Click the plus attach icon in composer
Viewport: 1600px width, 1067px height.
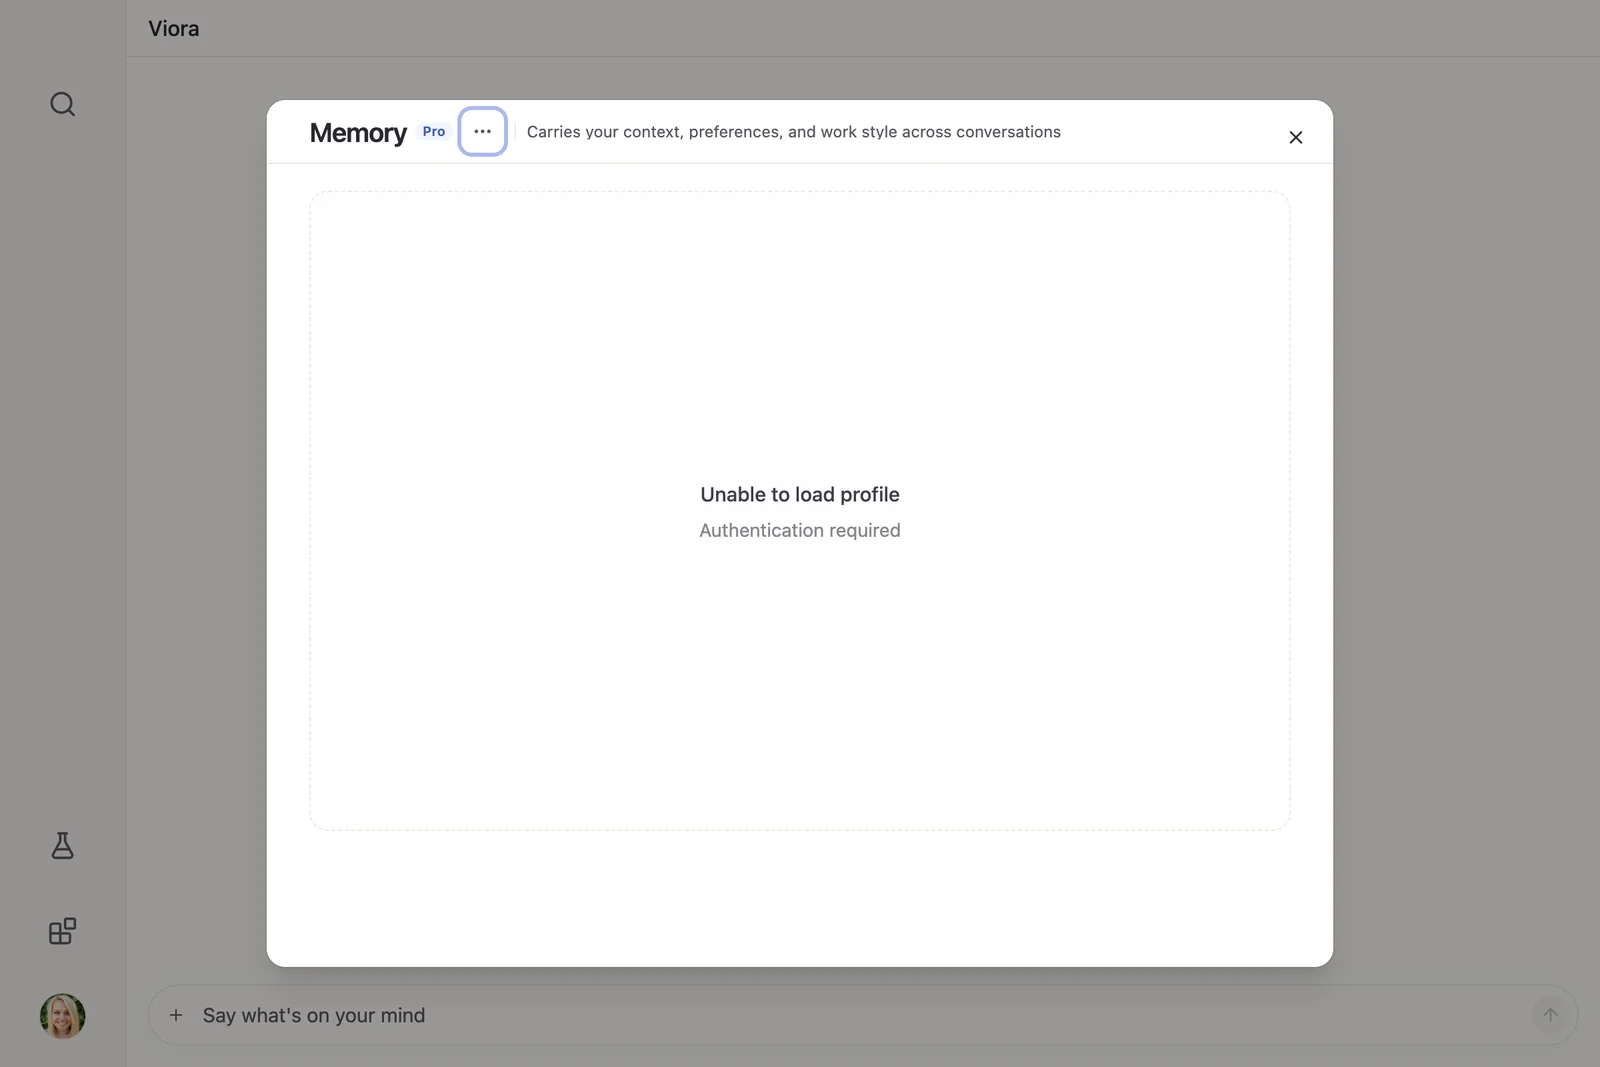[176, 1015]
